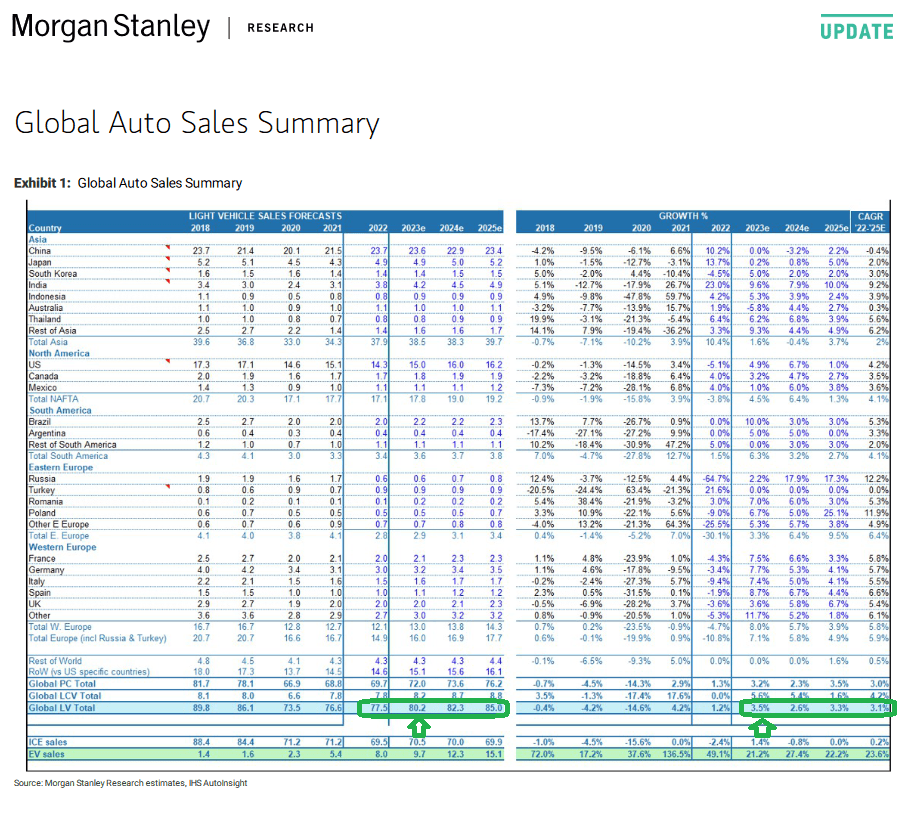Click the GROWTH % table header
Viewport: 909px width, 823px height.
683,216
